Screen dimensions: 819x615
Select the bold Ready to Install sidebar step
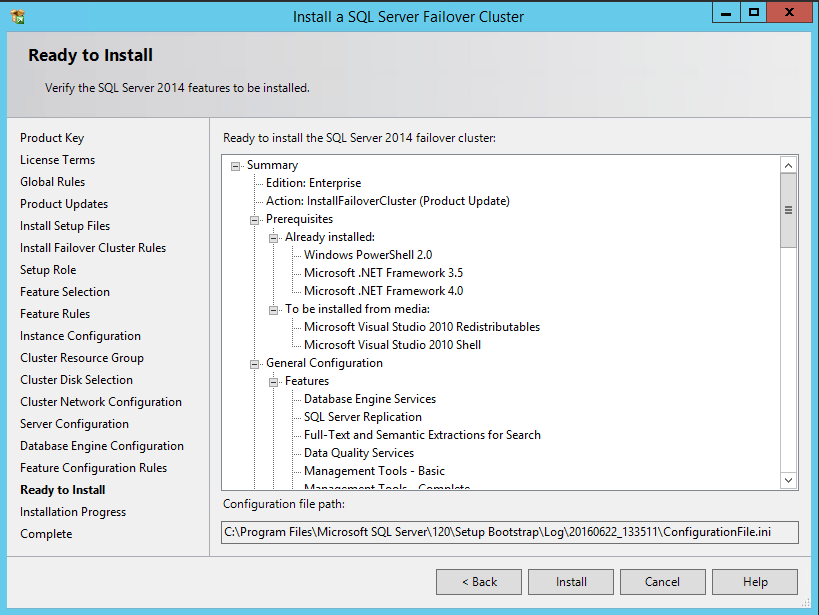[63, 490]
